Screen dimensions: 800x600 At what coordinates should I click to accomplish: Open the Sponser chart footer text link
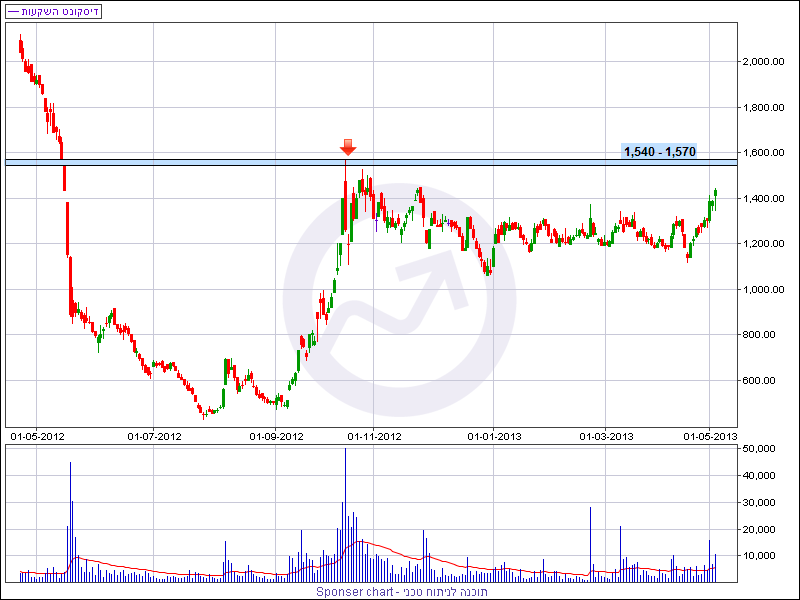click(x=400, y=592)
